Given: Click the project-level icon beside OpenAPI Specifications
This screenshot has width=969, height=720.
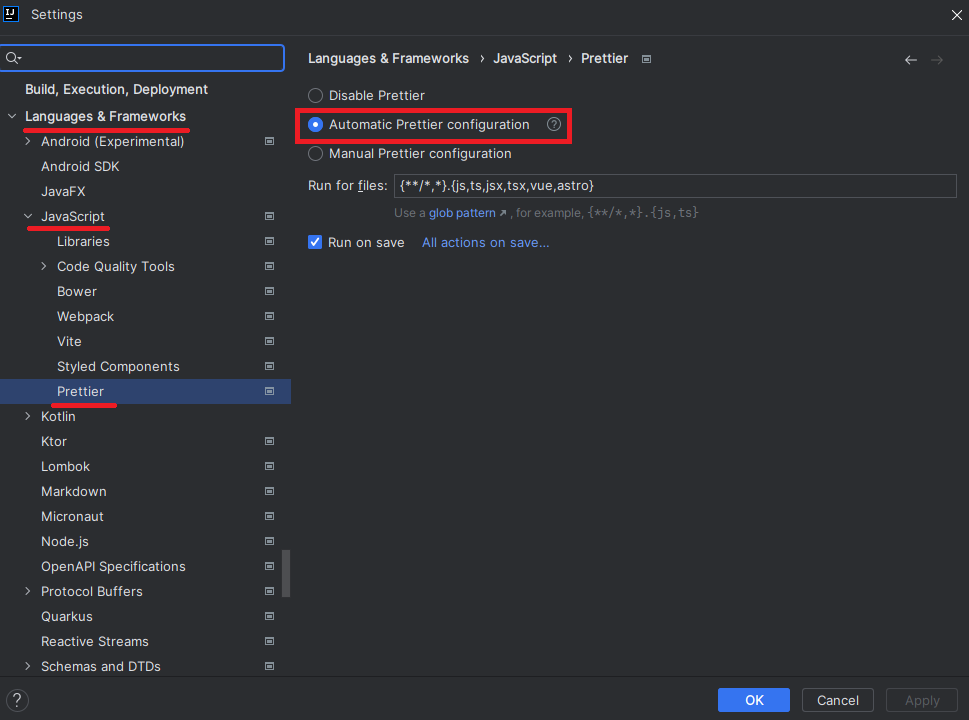Looking at the screenshot, I should click(269, 567).
